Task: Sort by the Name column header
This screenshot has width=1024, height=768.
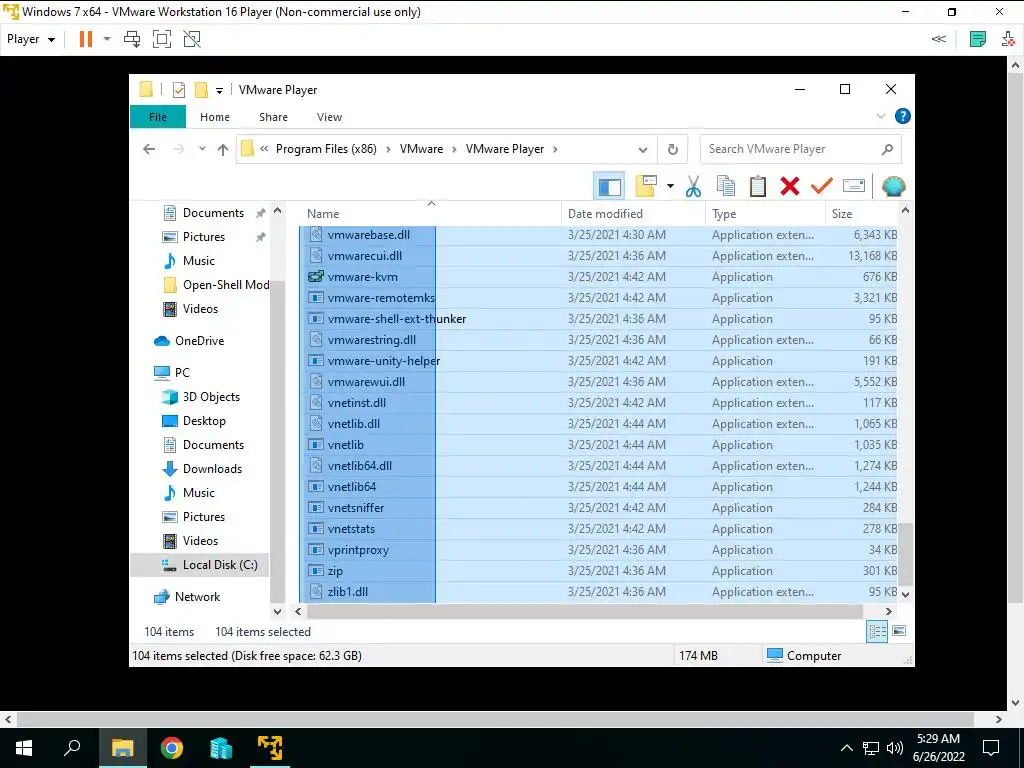Action: (x=430, y=214)
